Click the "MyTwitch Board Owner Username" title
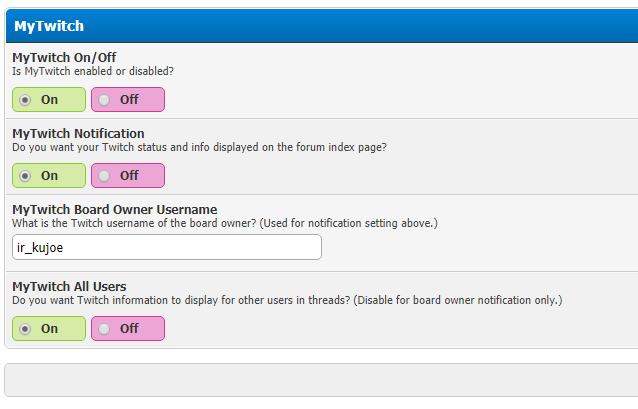This screenshot has width=638, height=409. [114, 209]
